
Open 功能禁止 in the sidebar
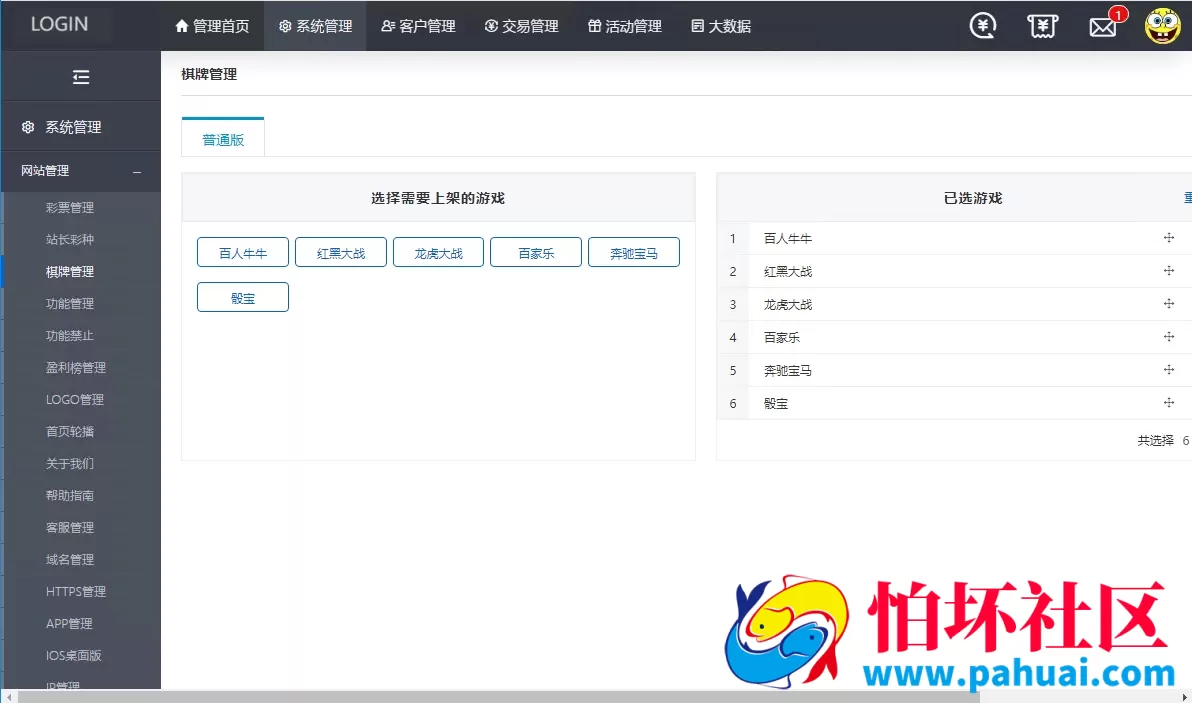(70, 335)
